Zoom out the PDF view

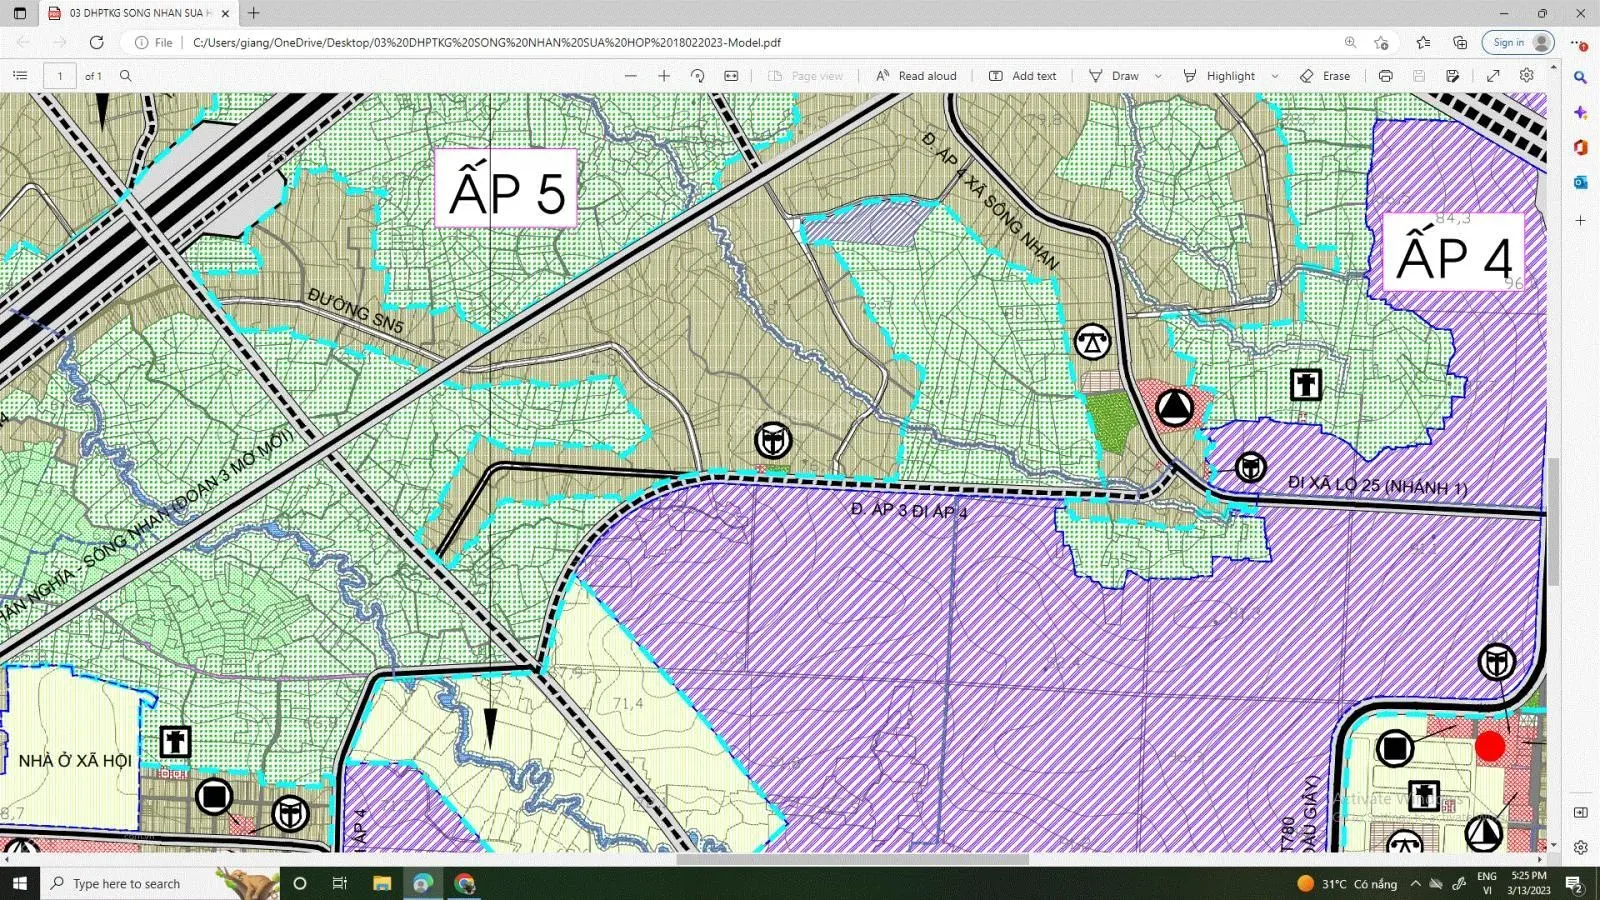[x=630, y=76]
